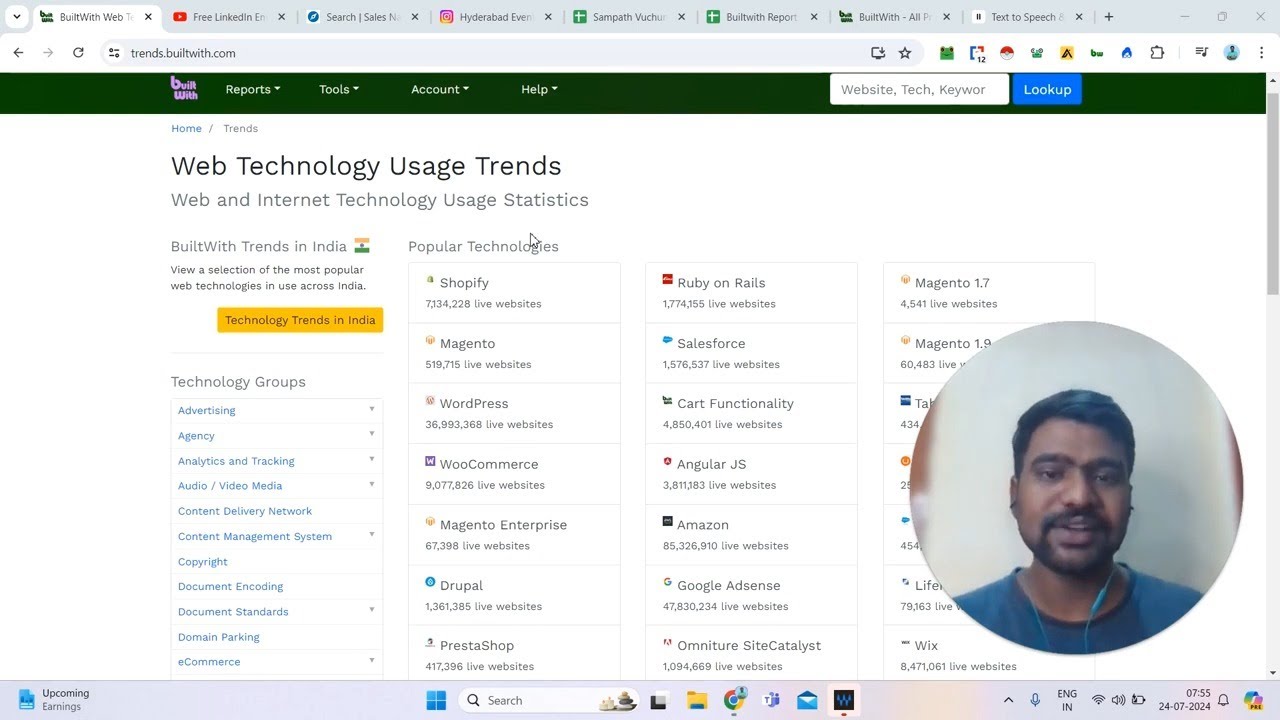Open the Upcoming Earnings widget
Viewport: 1280px width, 720px height.
tap(54, 700)
